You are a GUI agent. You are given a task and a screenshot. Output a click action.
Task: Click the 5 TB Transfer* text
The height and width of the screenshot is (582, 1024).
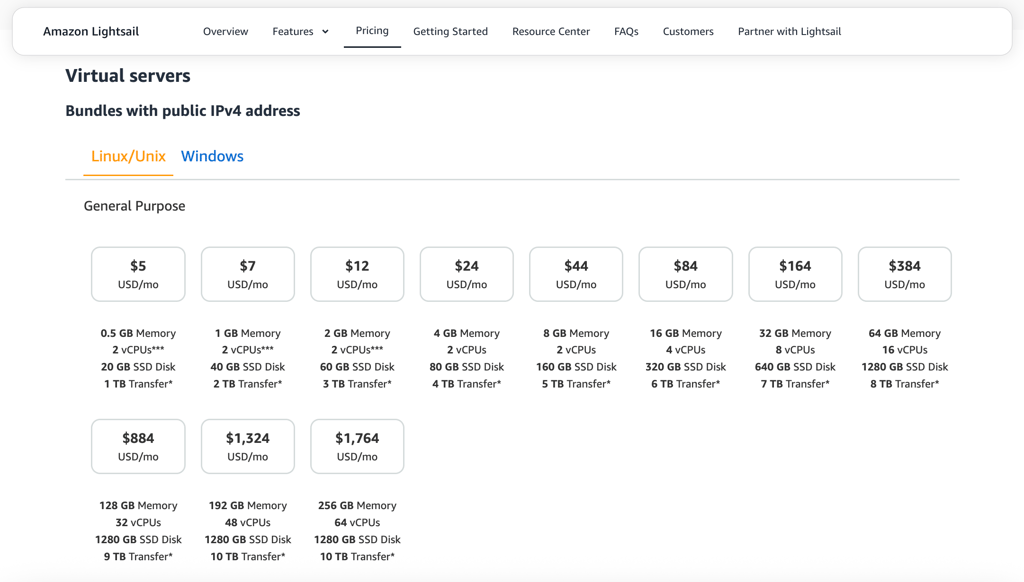point(576,384)
